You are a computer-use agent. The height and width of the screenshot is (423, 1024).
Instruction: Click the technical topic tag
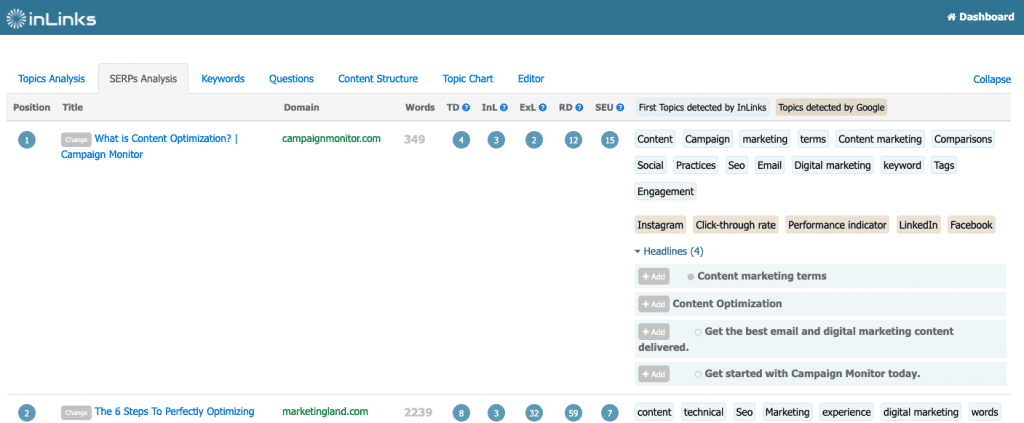click(703, 413)
